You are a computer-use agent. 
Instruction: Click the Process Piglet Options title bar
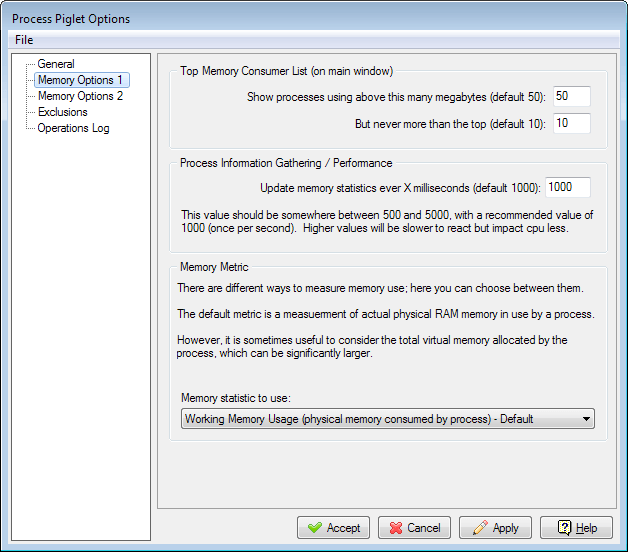(x=300, y=18)
